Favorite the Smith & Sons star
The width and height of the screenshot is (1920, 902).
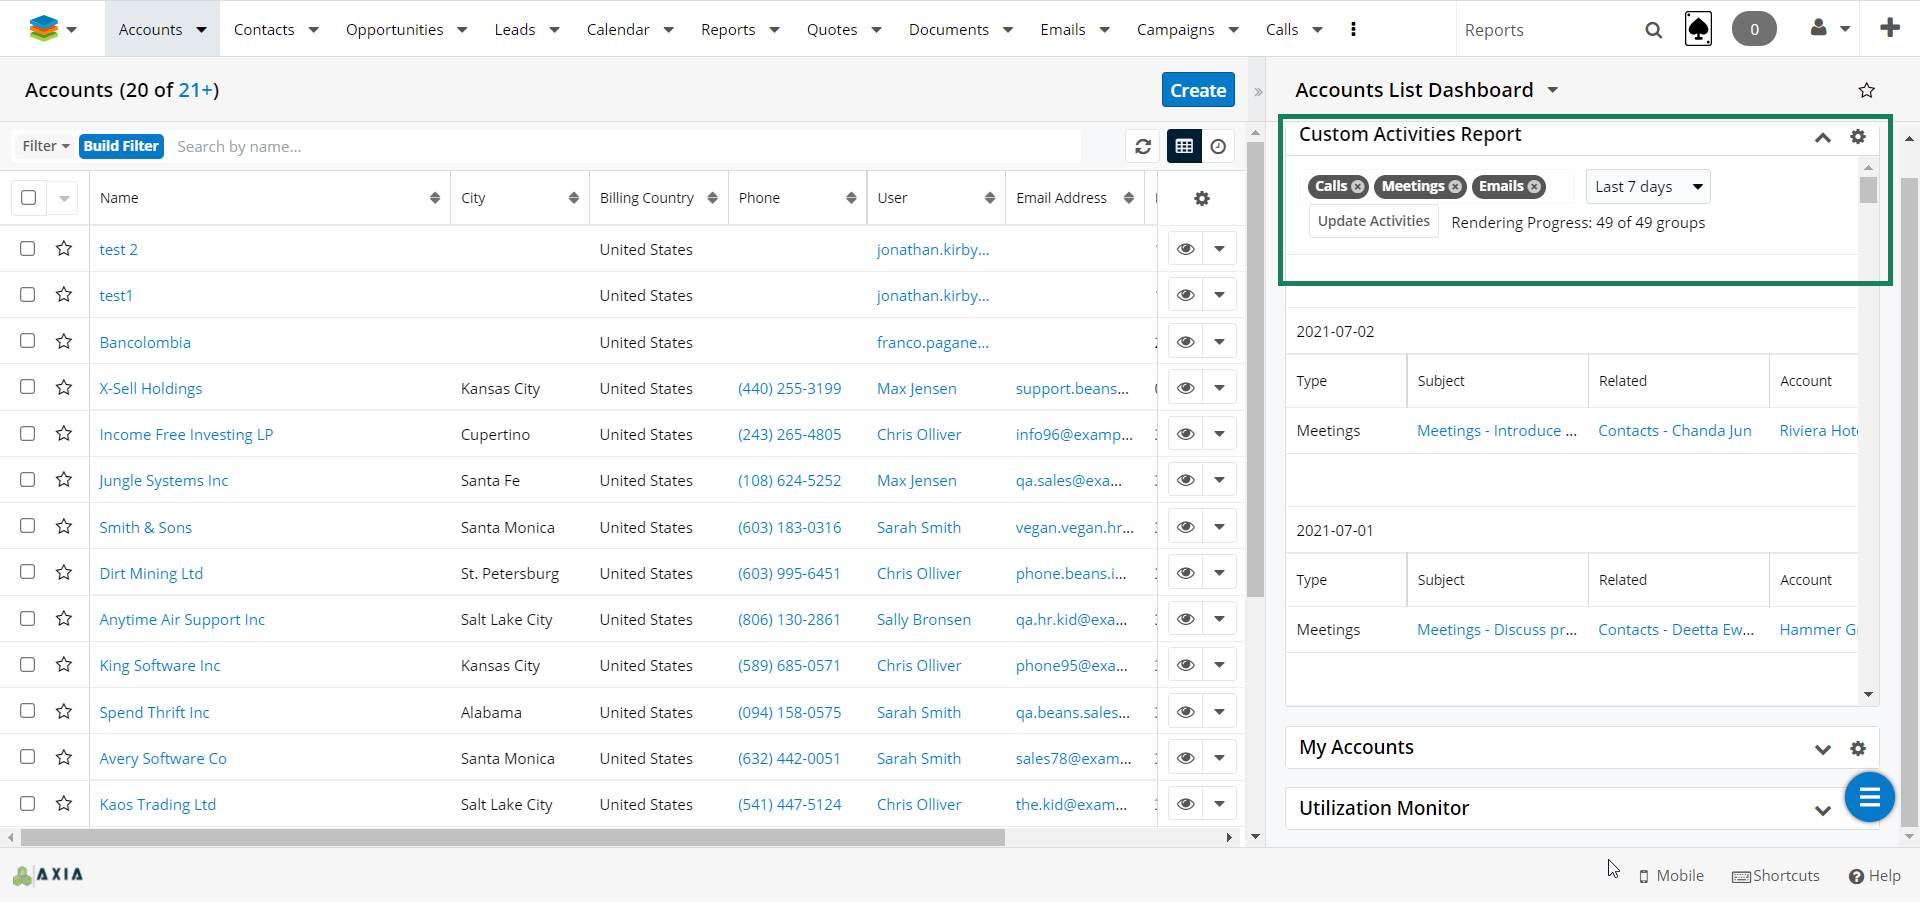click(x=64, y=526)
